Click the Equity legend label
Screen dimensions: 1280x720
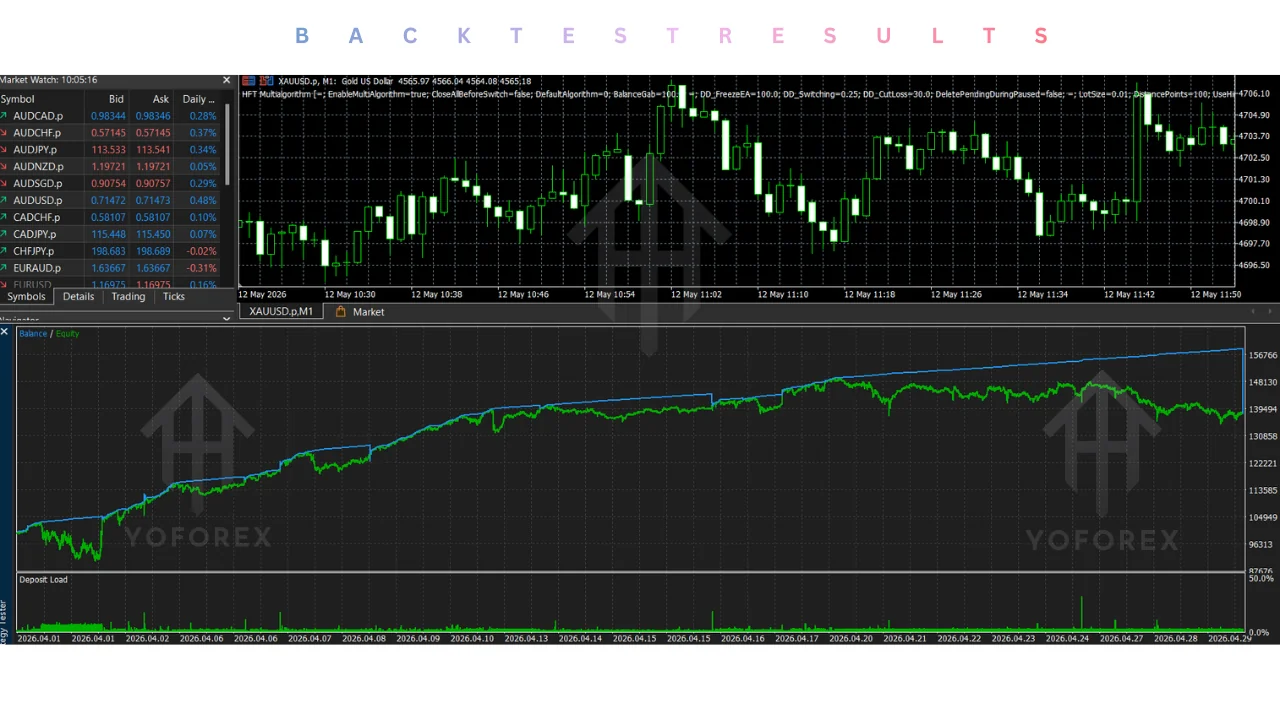(x=67, y=334)
